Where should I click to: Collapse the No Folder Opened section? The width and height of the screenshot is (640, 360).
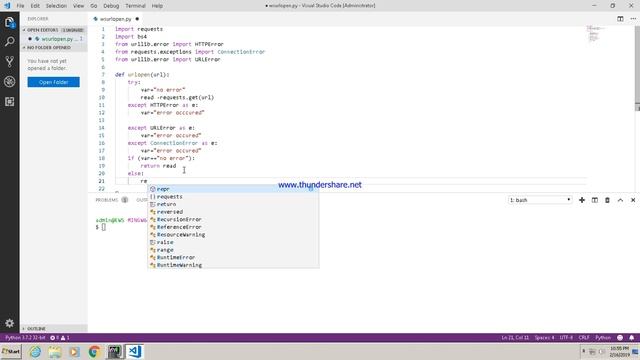coord(53,47)
